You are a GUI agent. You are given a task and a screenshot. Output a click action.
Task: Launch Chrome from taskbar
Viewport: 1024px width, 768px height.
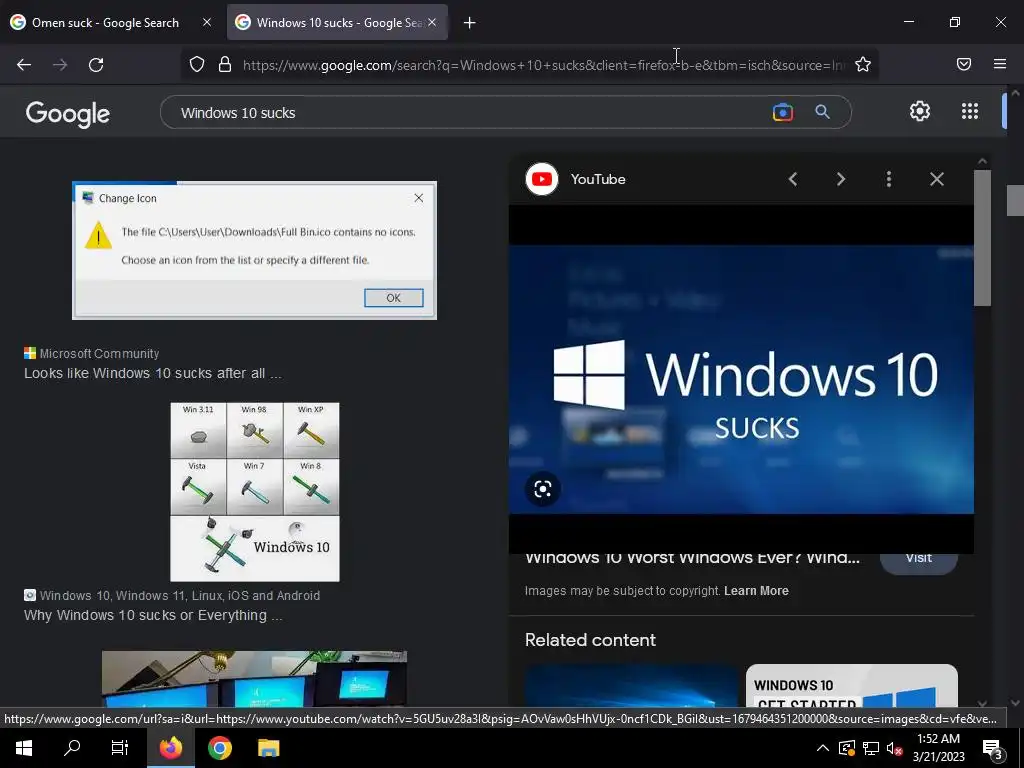tap(220, 748)
